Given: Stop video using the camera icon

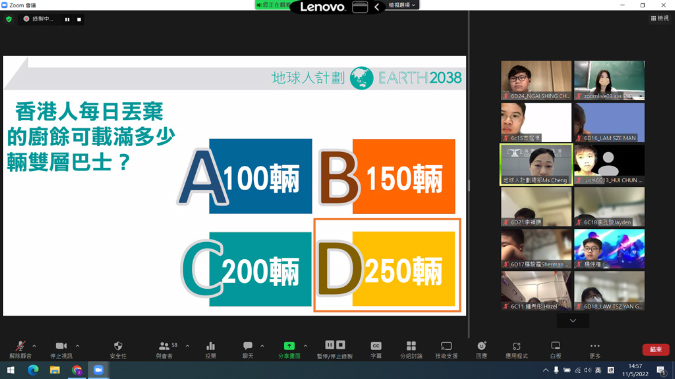Looking at the screenshot, I should coord(61,349).
